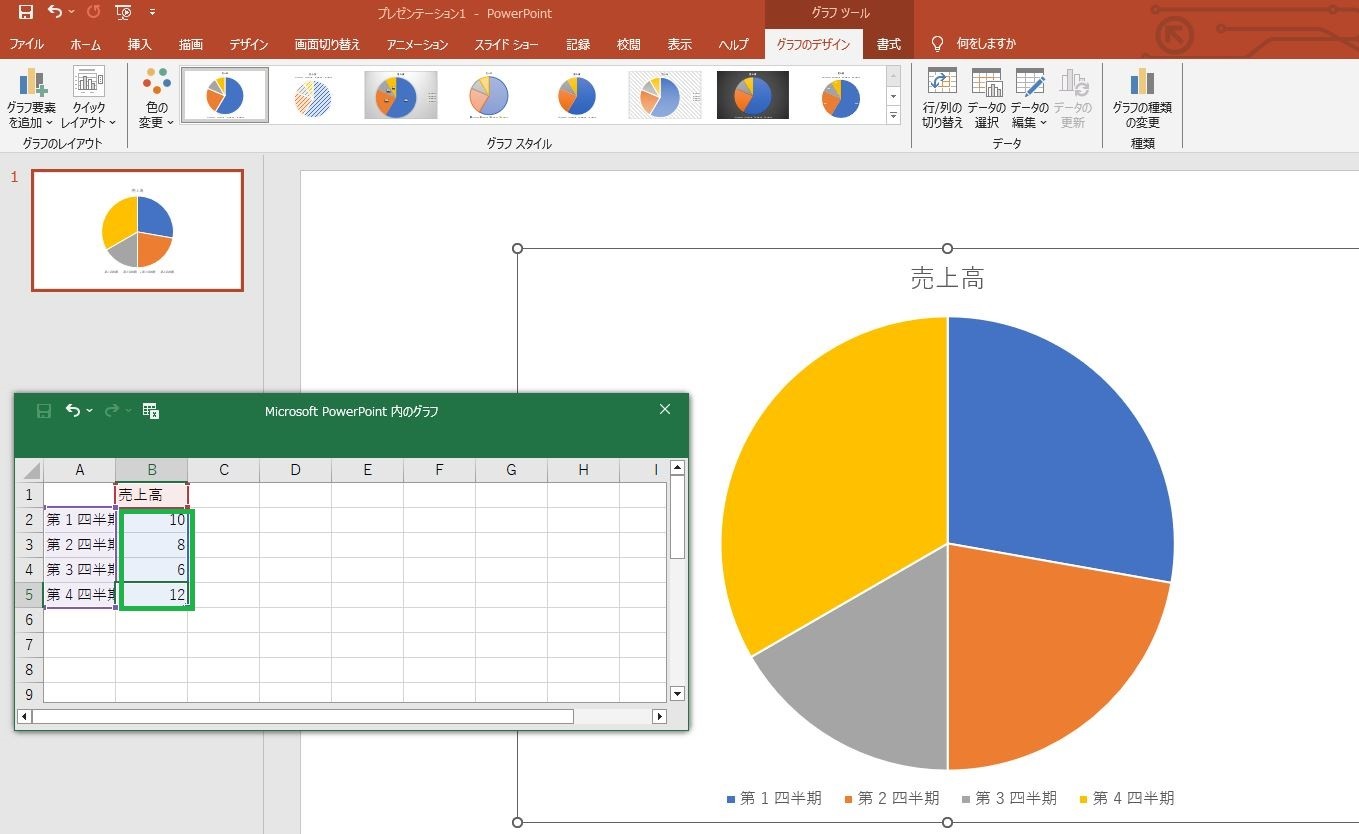
Task: Open Customize Quick Access Toolbar arrow
Action: coord(152,13)
